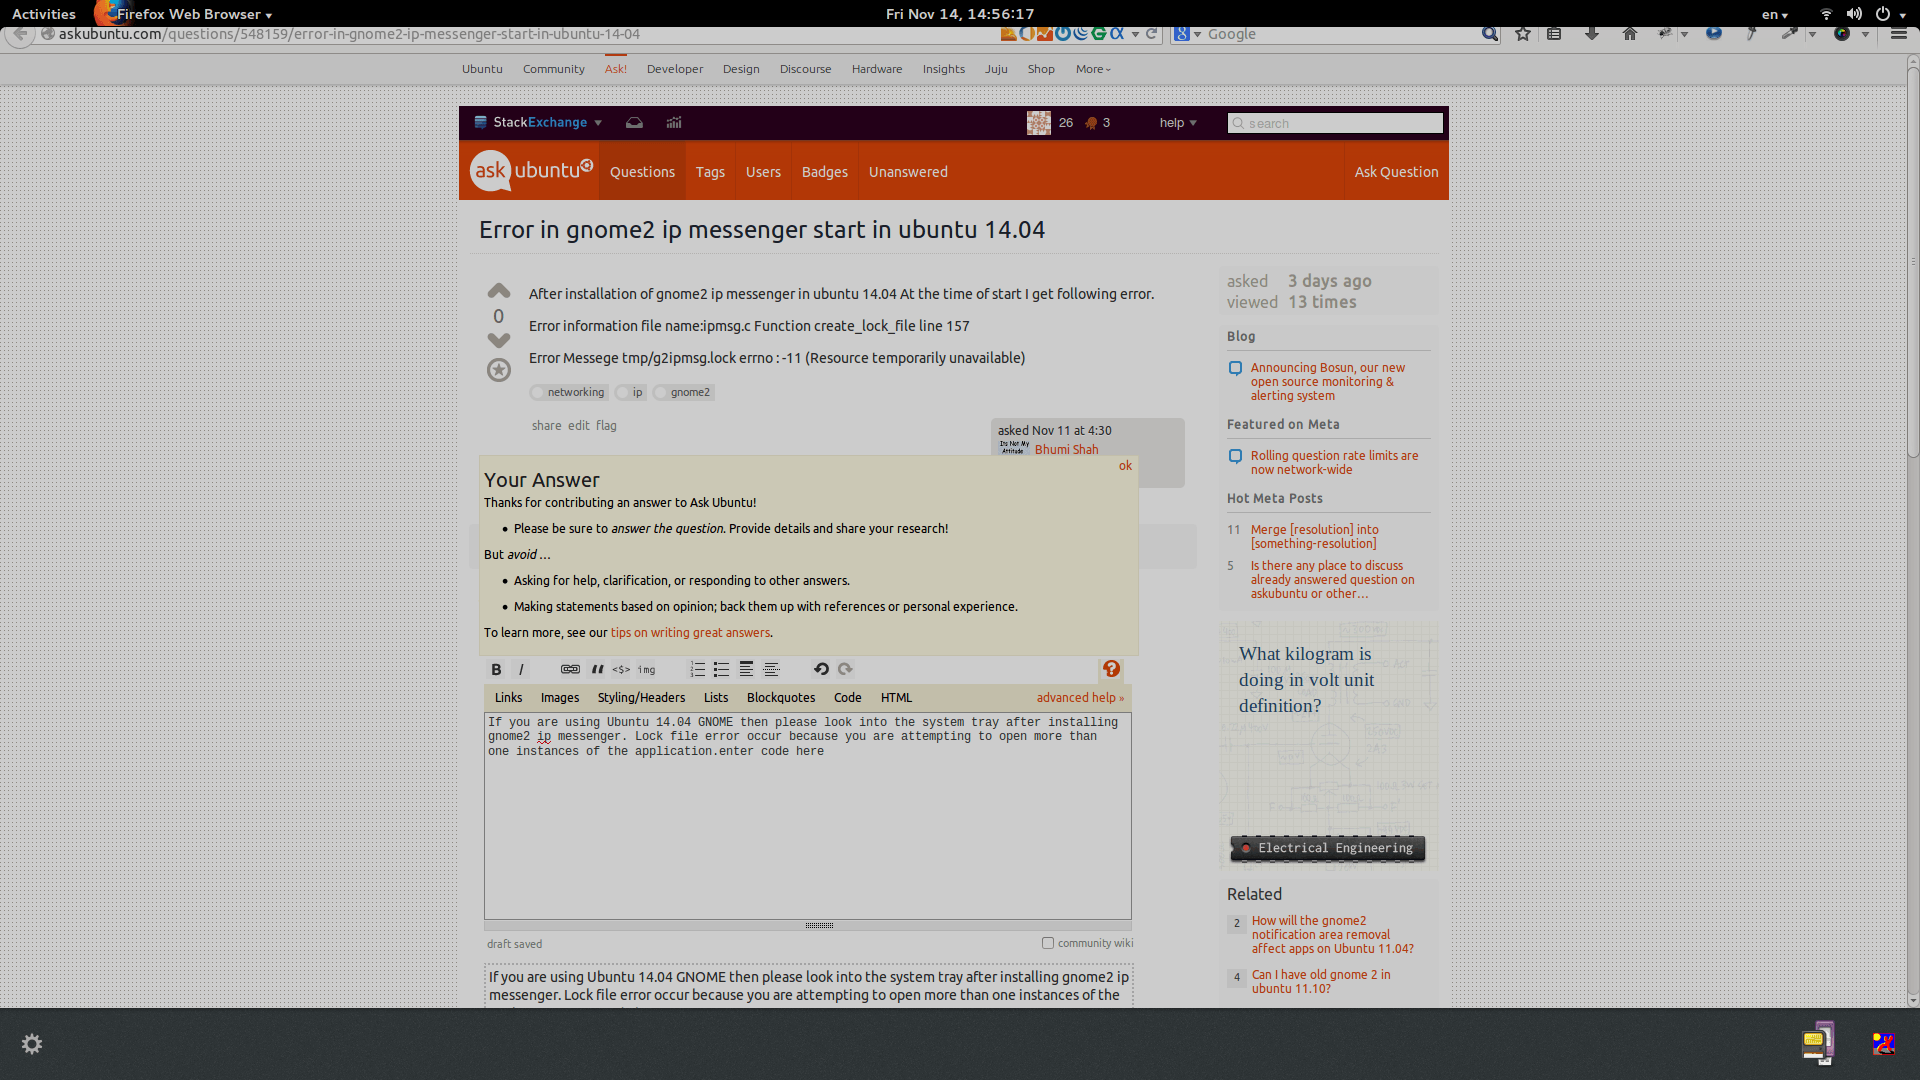Image resolution: width=1920 pixels, height=1080 pixels.
Task: Click the undo icon in editor toolbar
Action: point(818,669)
